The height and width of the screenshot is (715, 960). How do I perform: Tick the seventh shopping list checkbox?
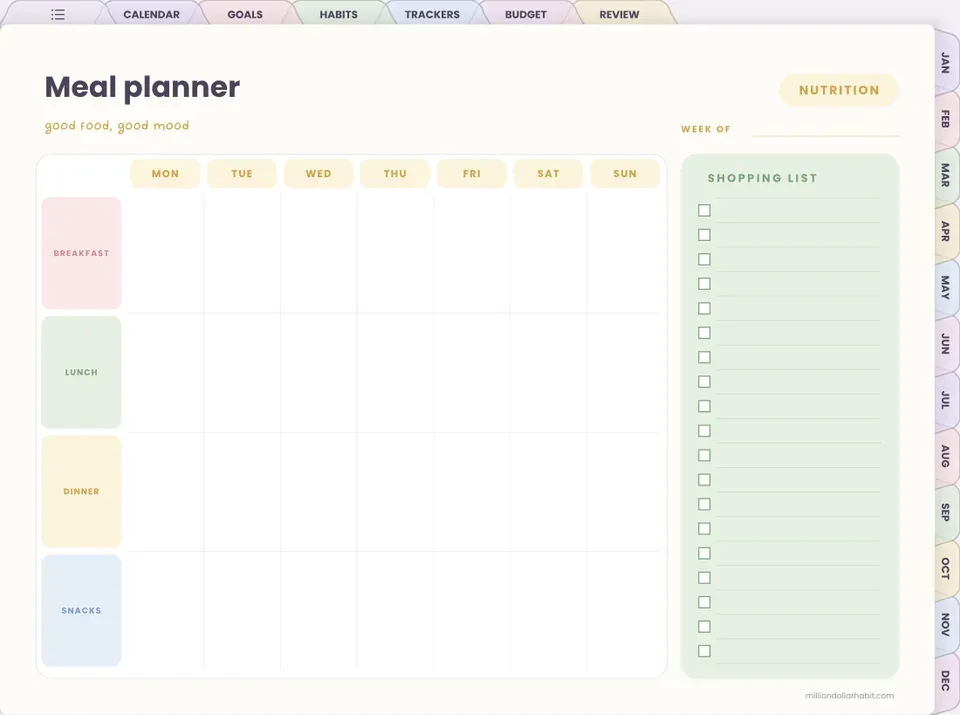[705, 358]
